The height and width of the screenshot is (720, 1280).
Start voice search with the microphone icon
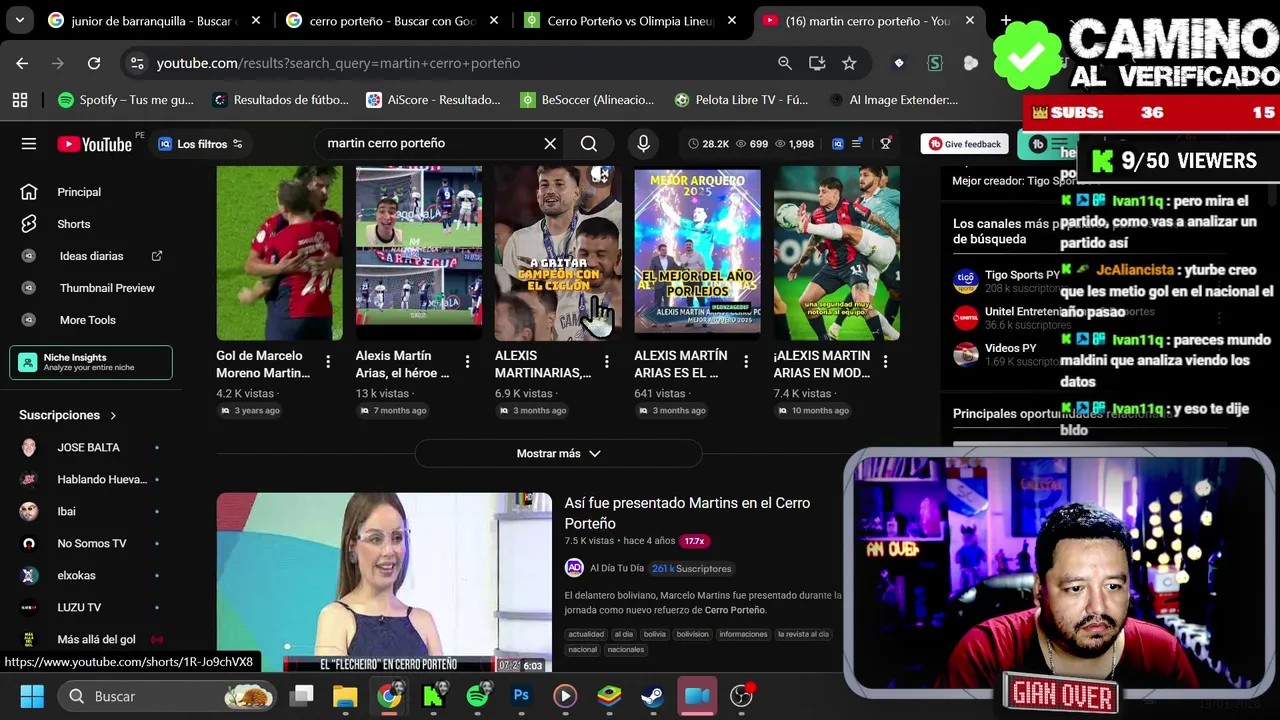tap(643, 144)
